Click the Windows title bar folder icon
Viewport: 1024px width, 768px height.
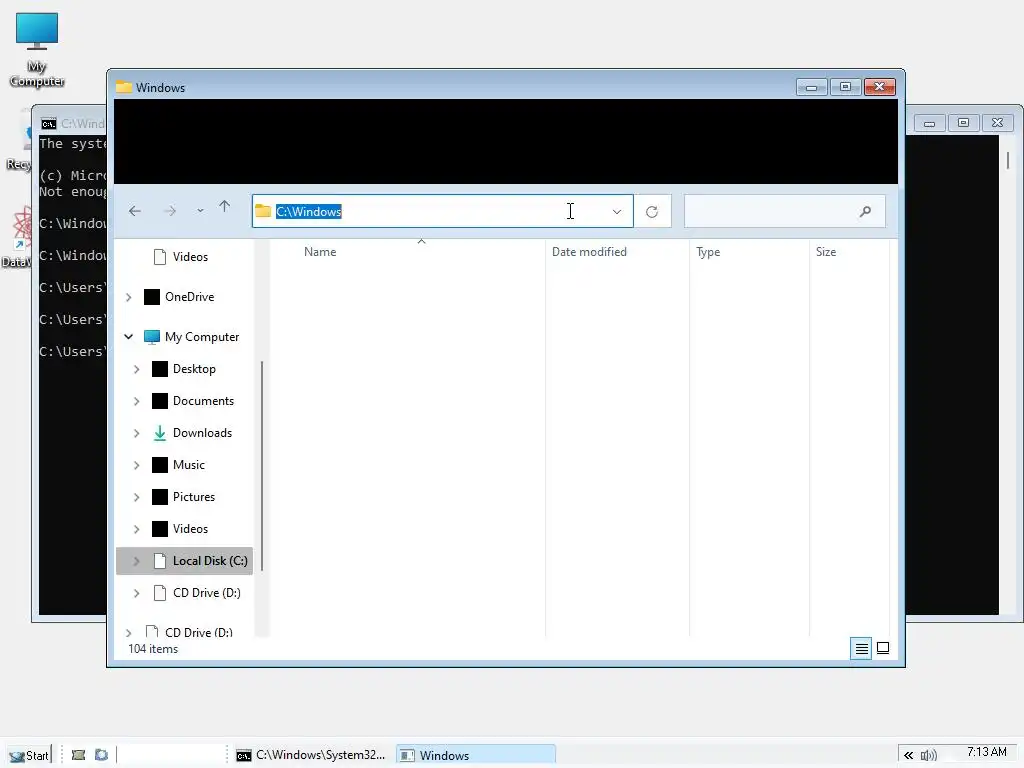124,87
